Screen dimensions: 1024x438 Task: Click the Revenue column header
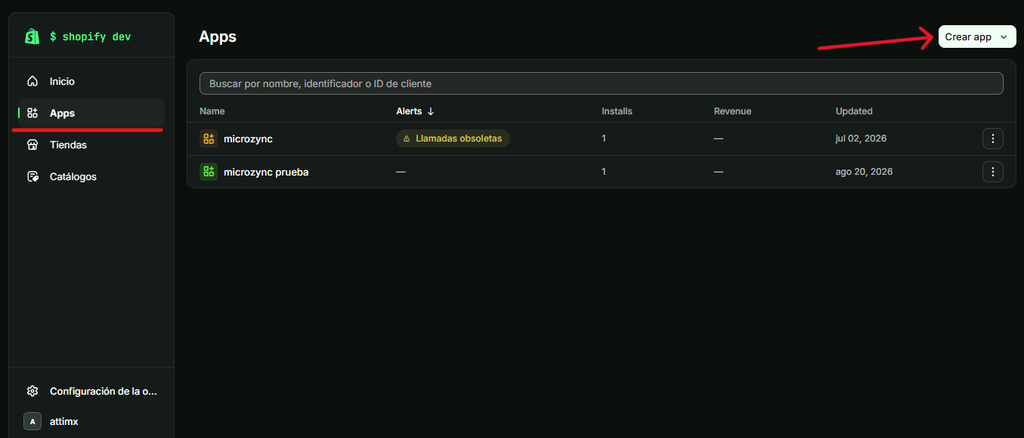(x=733, y=112)
